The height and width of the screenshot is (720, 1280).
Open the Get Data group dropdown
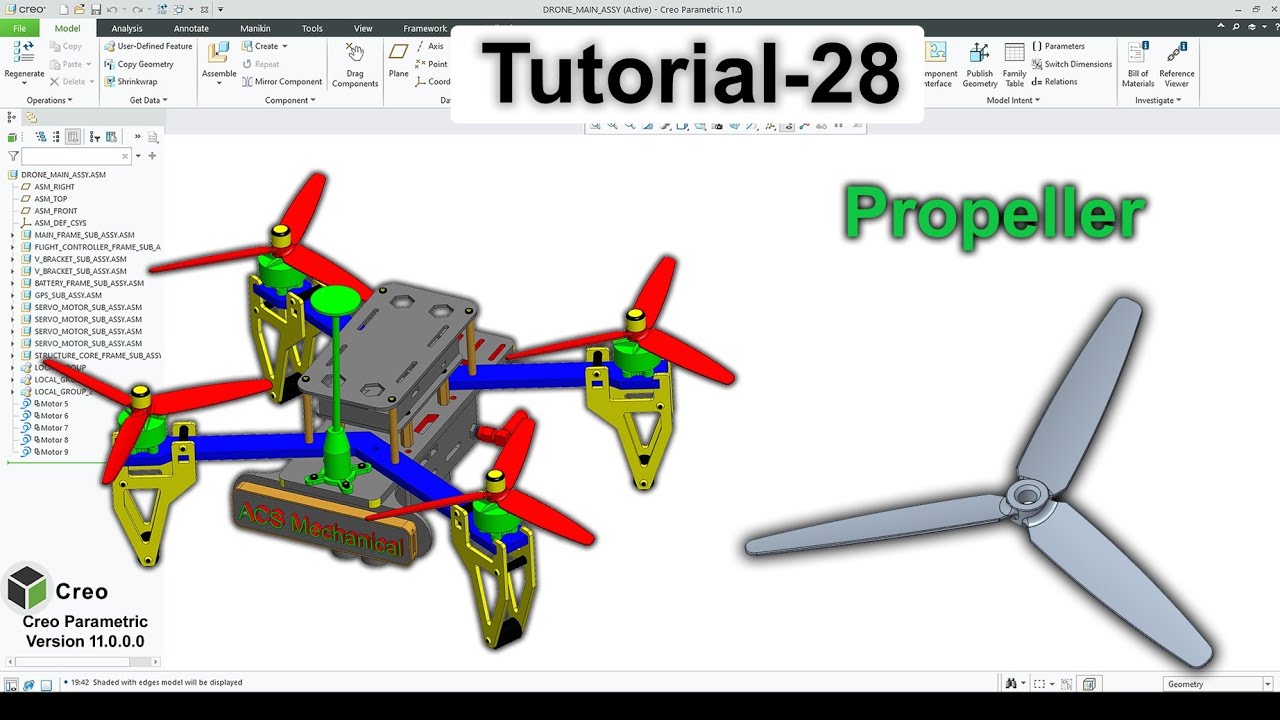pyautogui.click(x=148, y=100)
